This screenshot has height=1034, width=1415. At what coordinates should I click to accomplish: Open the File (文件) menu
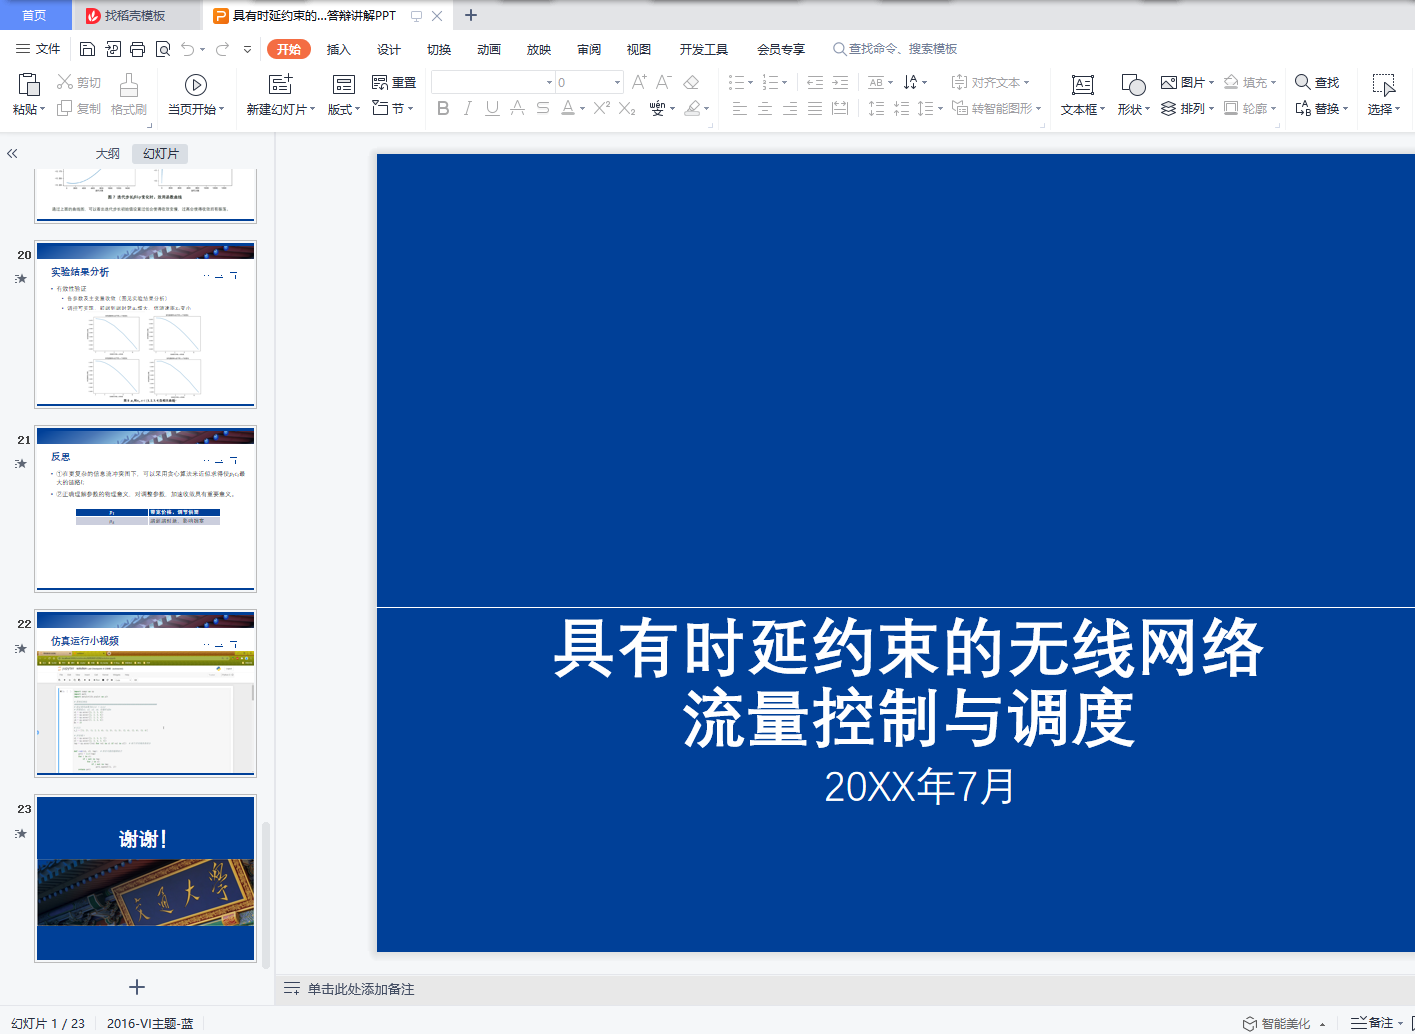pos(38,49)
